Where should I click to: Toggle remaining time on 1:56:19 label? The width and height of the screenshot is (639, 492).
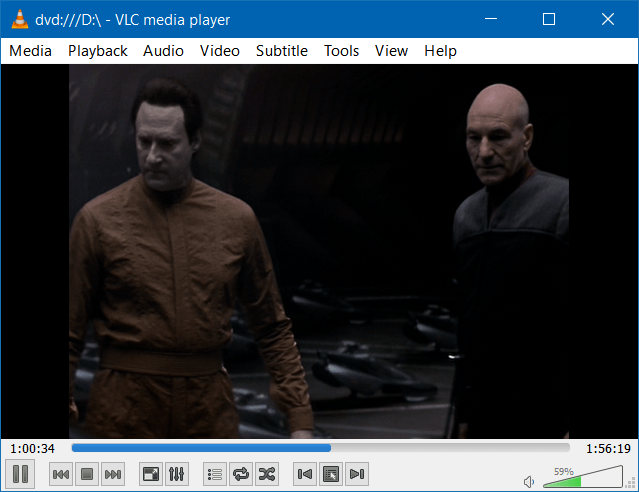pyautogui.click(x=608, y=449)
